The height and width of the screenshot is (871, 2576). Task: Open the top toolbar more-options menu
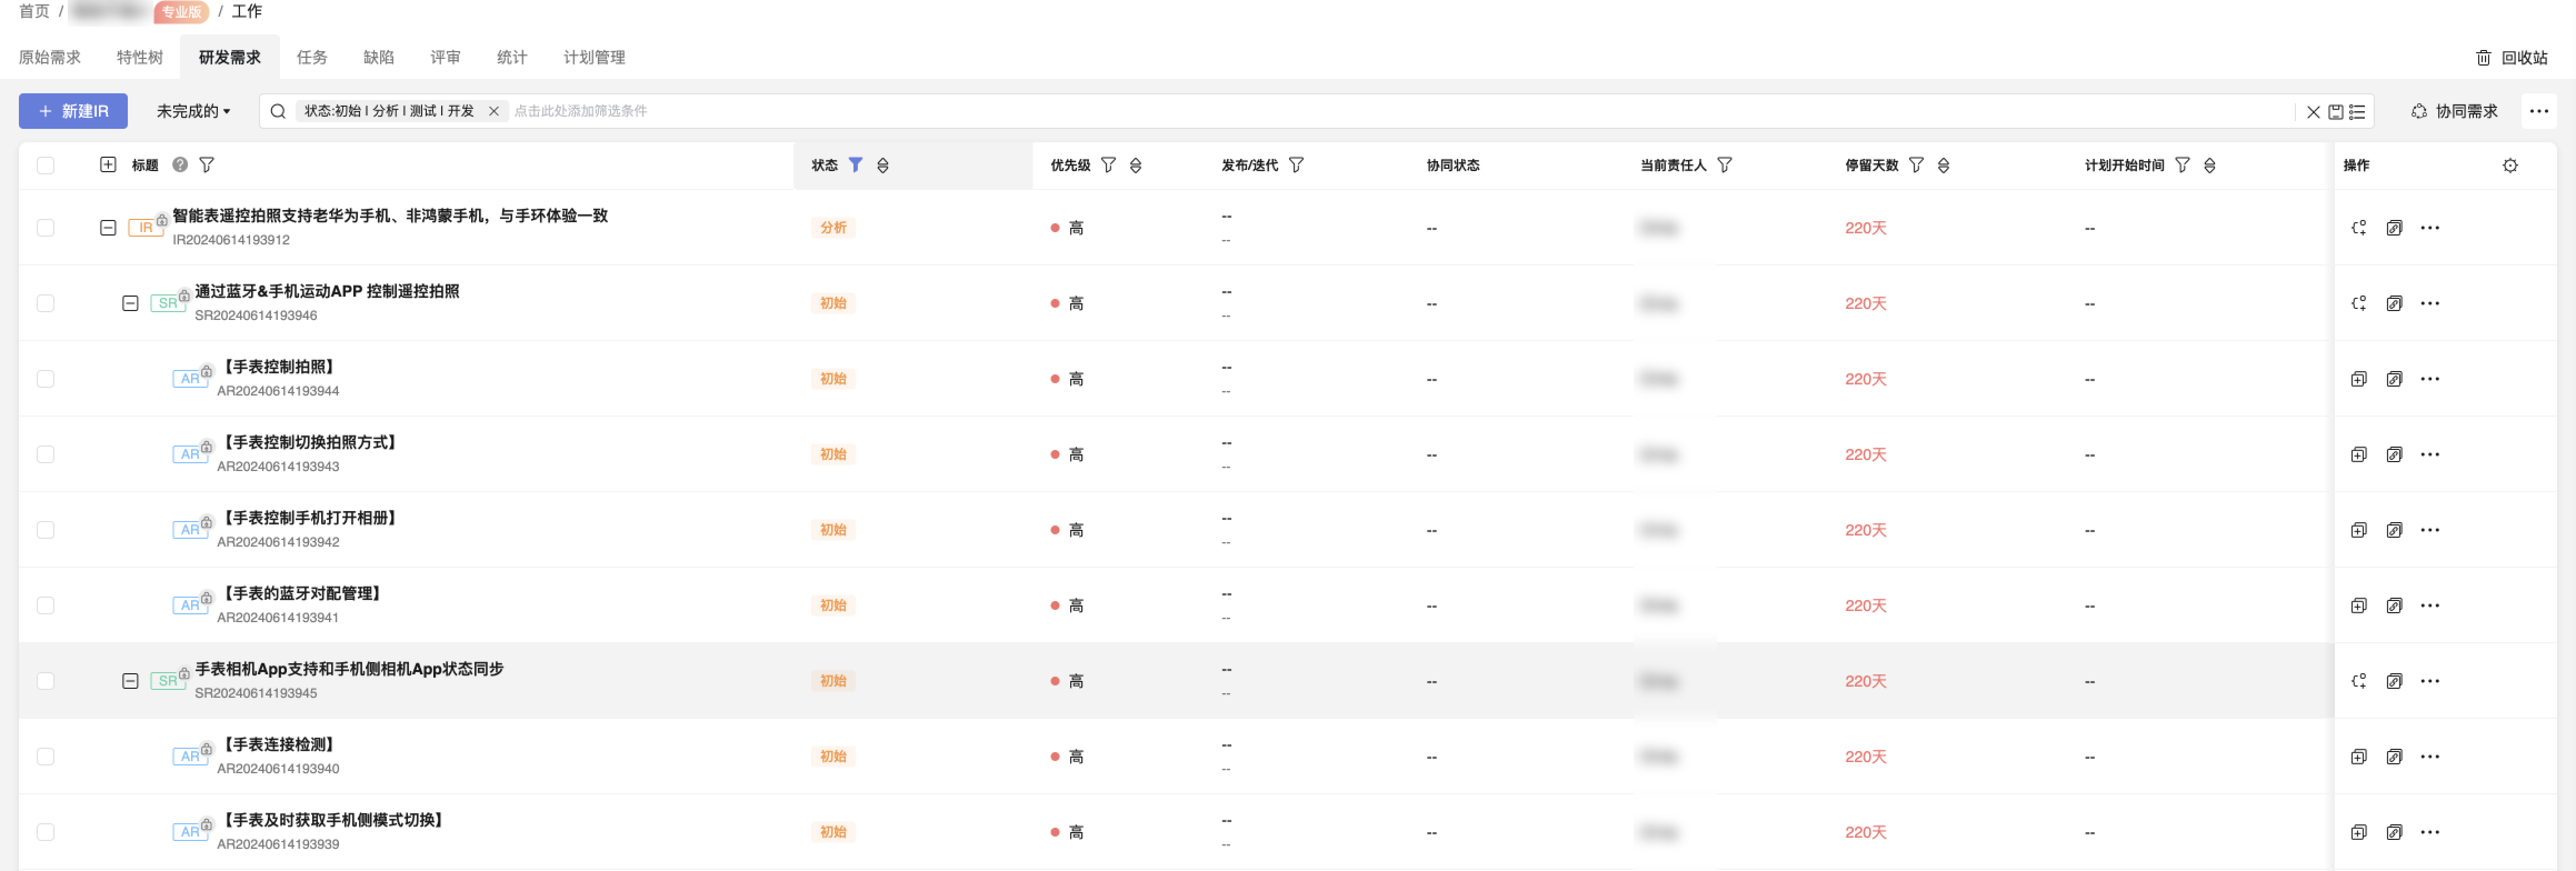point(2539,111)
